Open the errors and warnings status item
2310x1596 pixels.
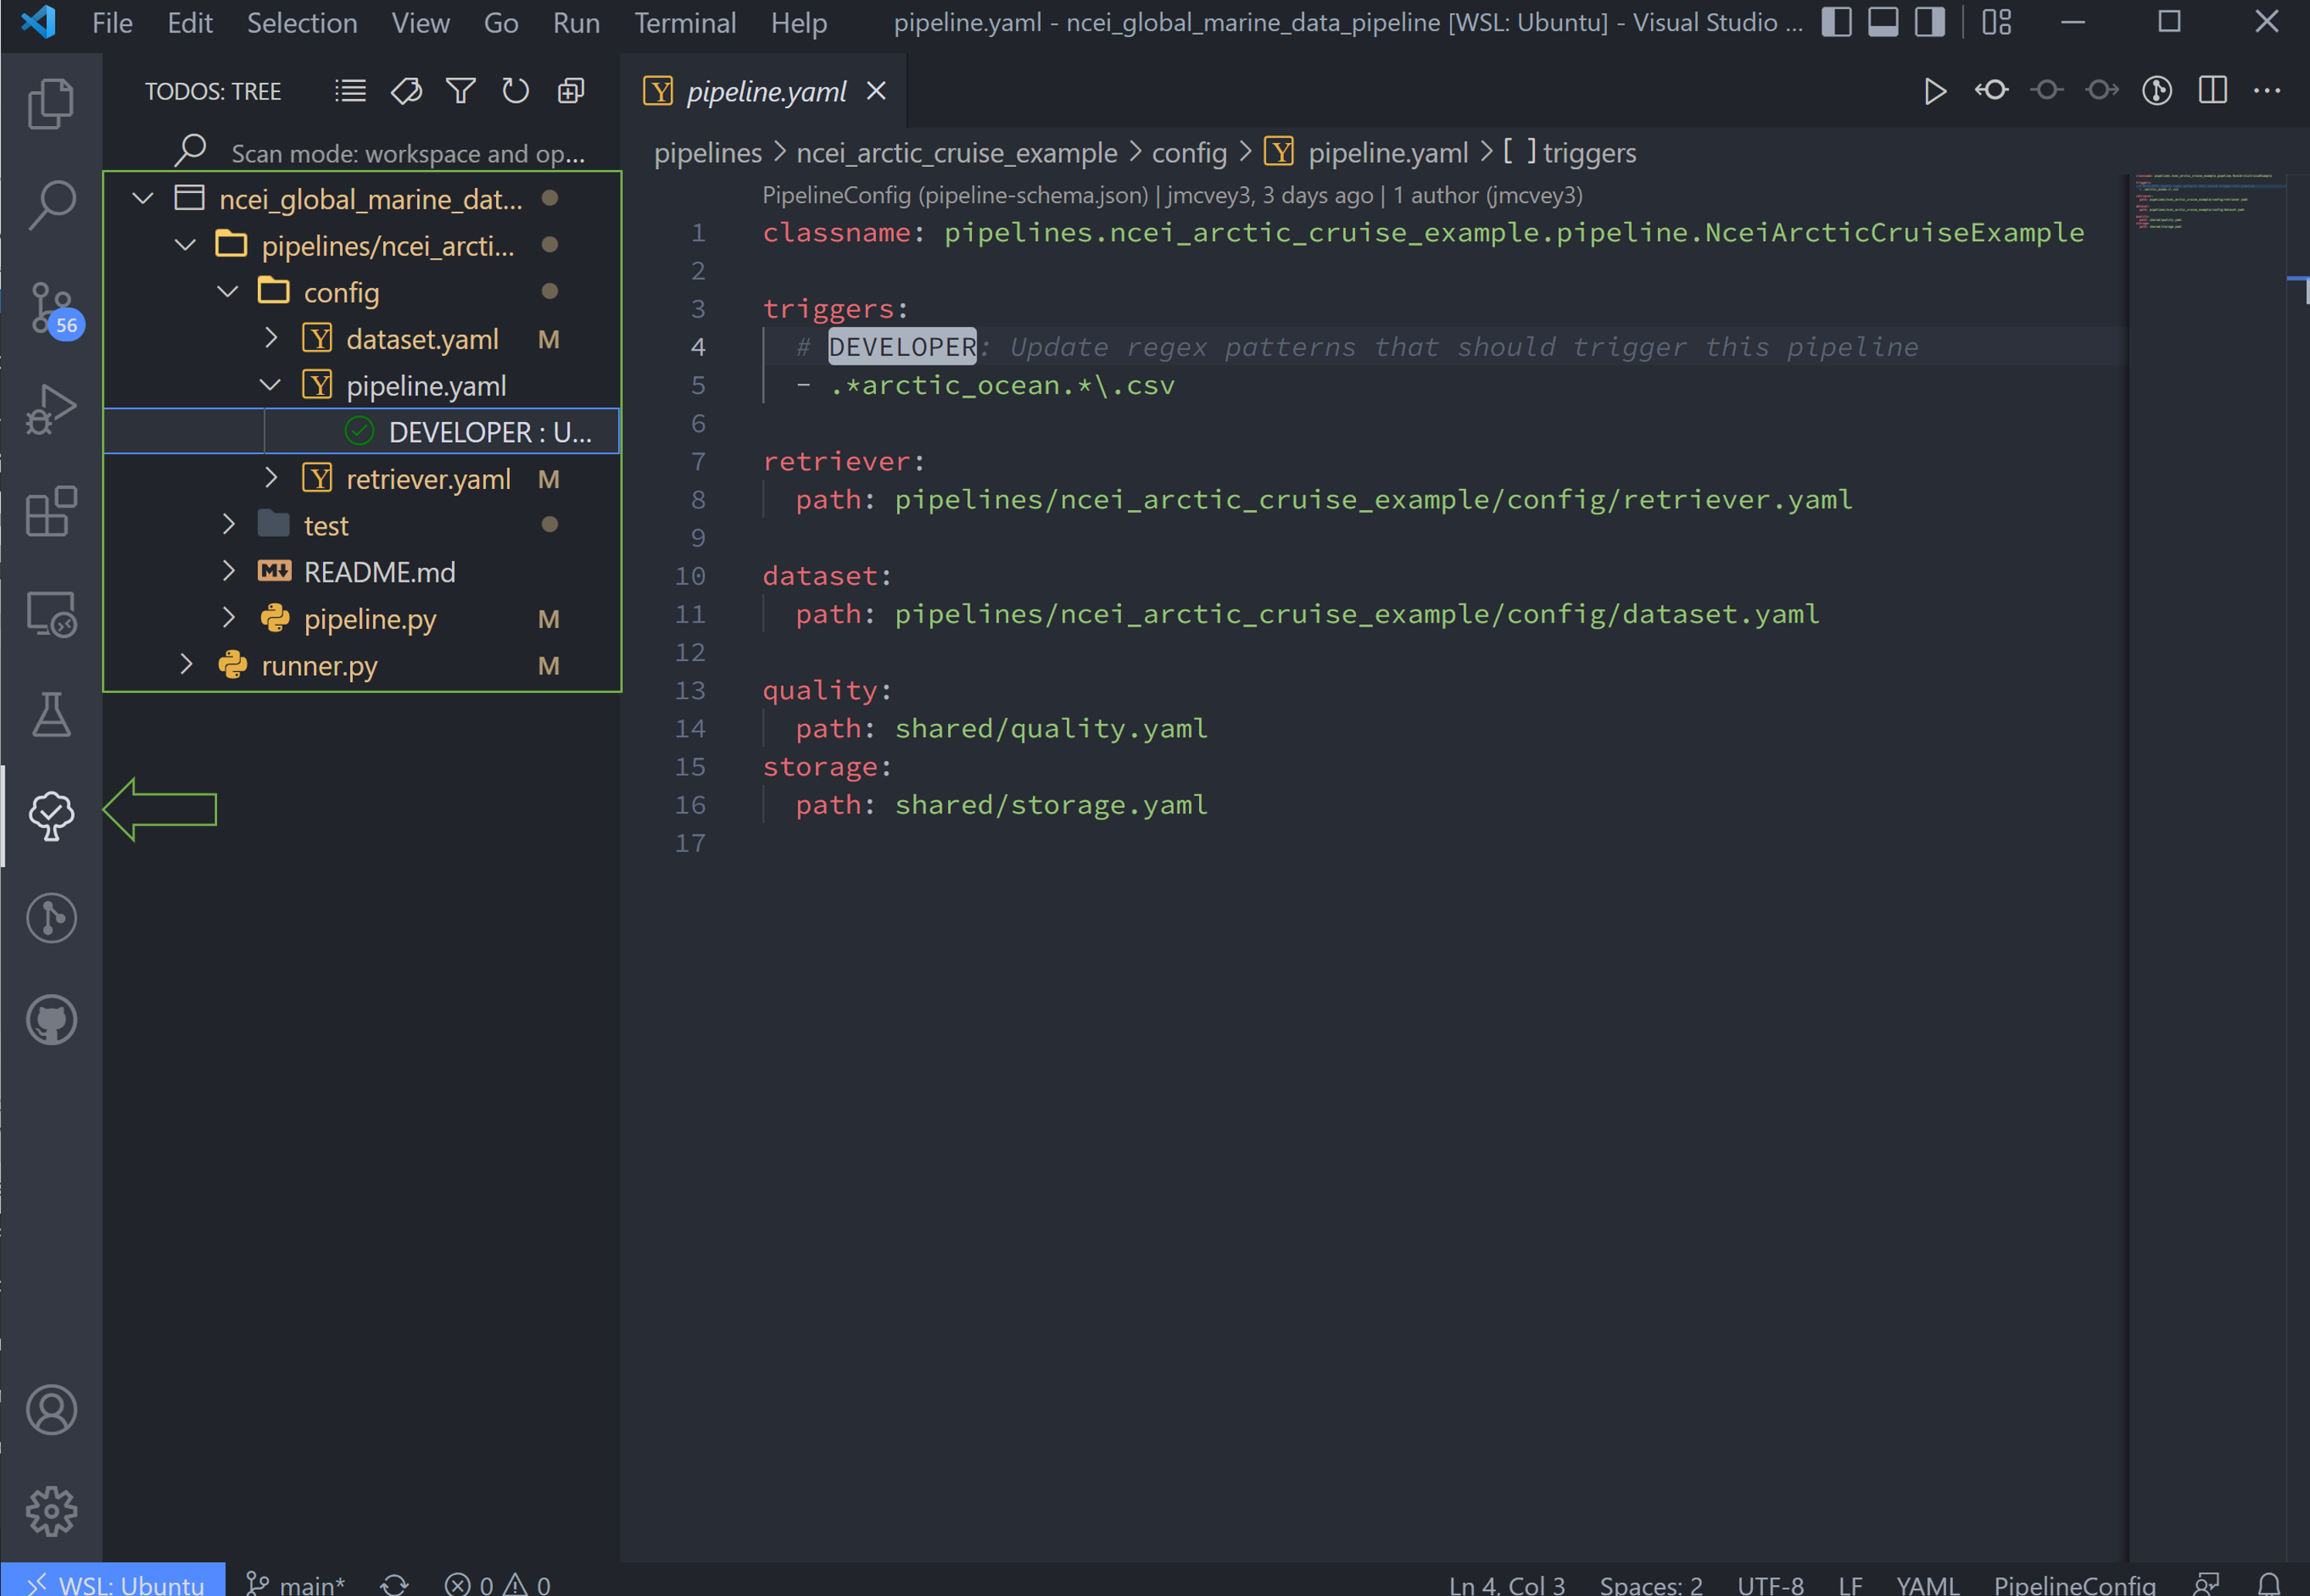tap(497, 1584)
